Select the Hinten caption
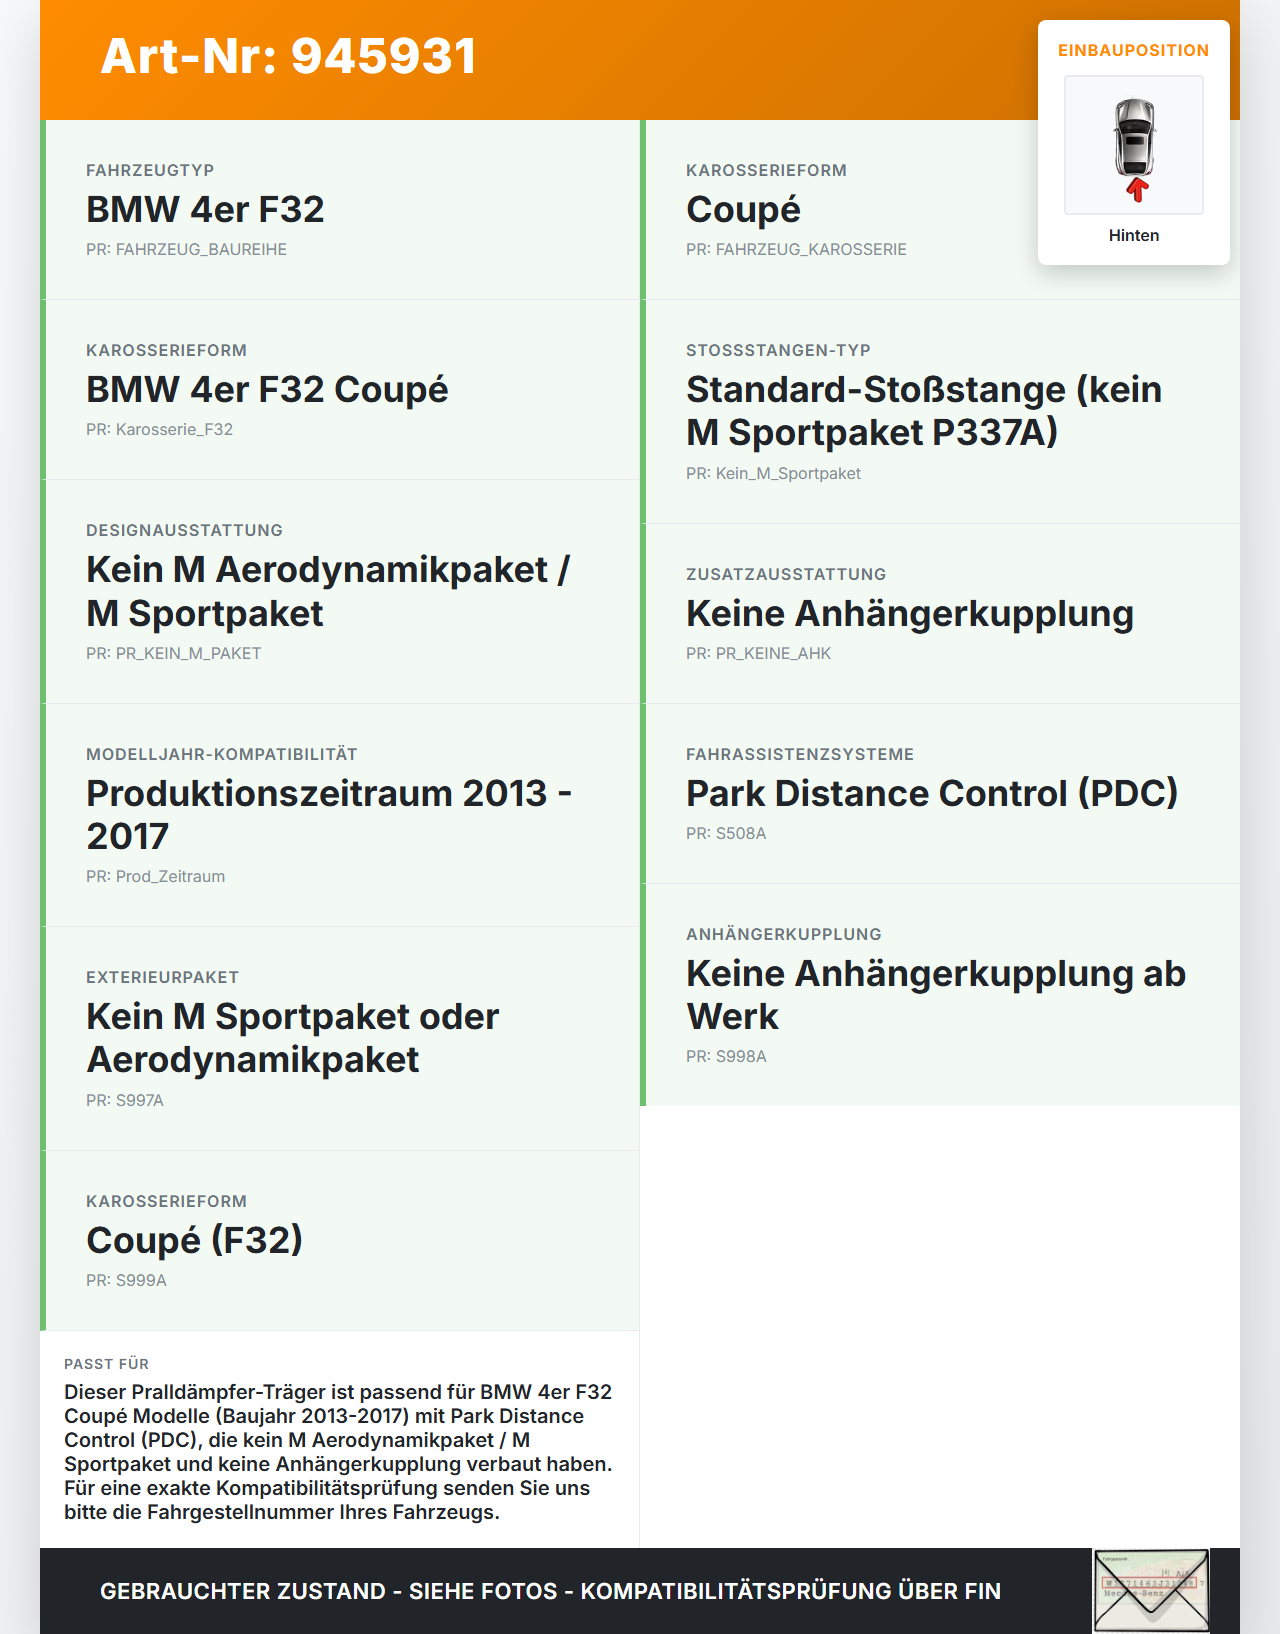Image resolution: width=1280 pixels, height=1634 pixels. 1134,235
